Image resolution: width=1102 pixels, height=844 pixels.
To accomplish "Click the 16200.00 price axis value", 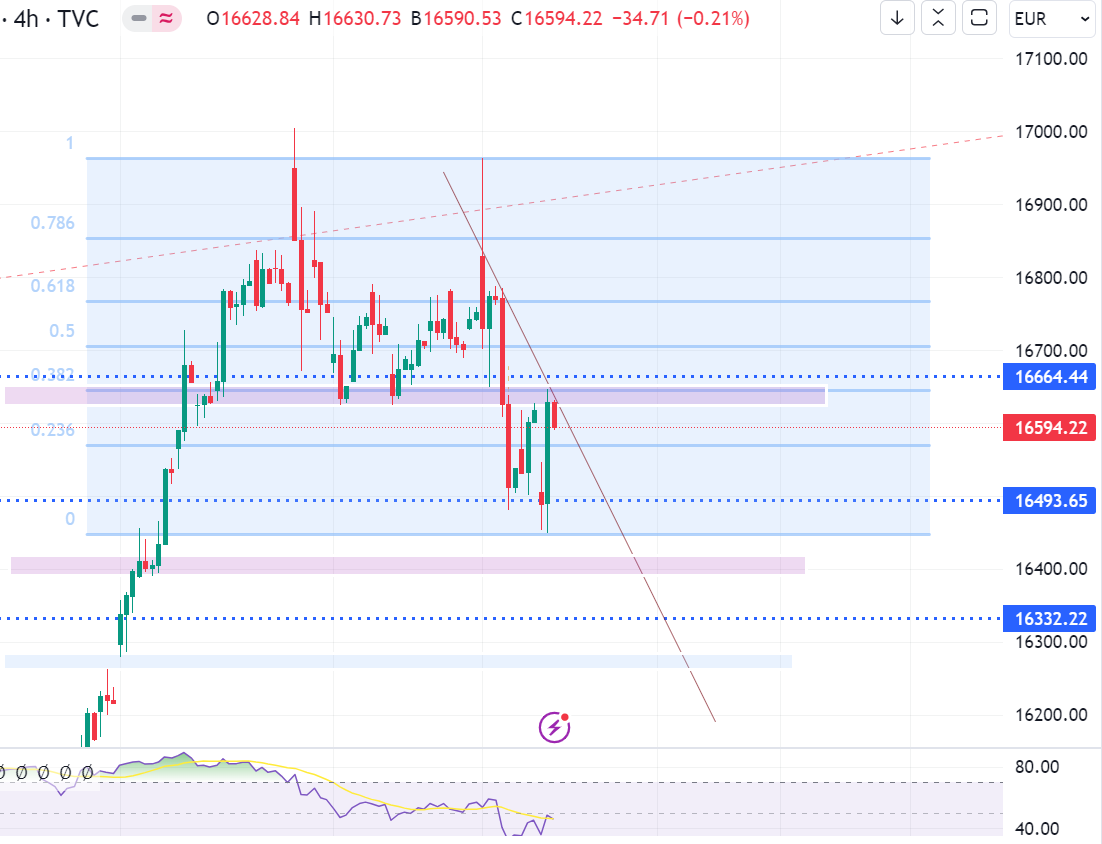I will 1051,715.
